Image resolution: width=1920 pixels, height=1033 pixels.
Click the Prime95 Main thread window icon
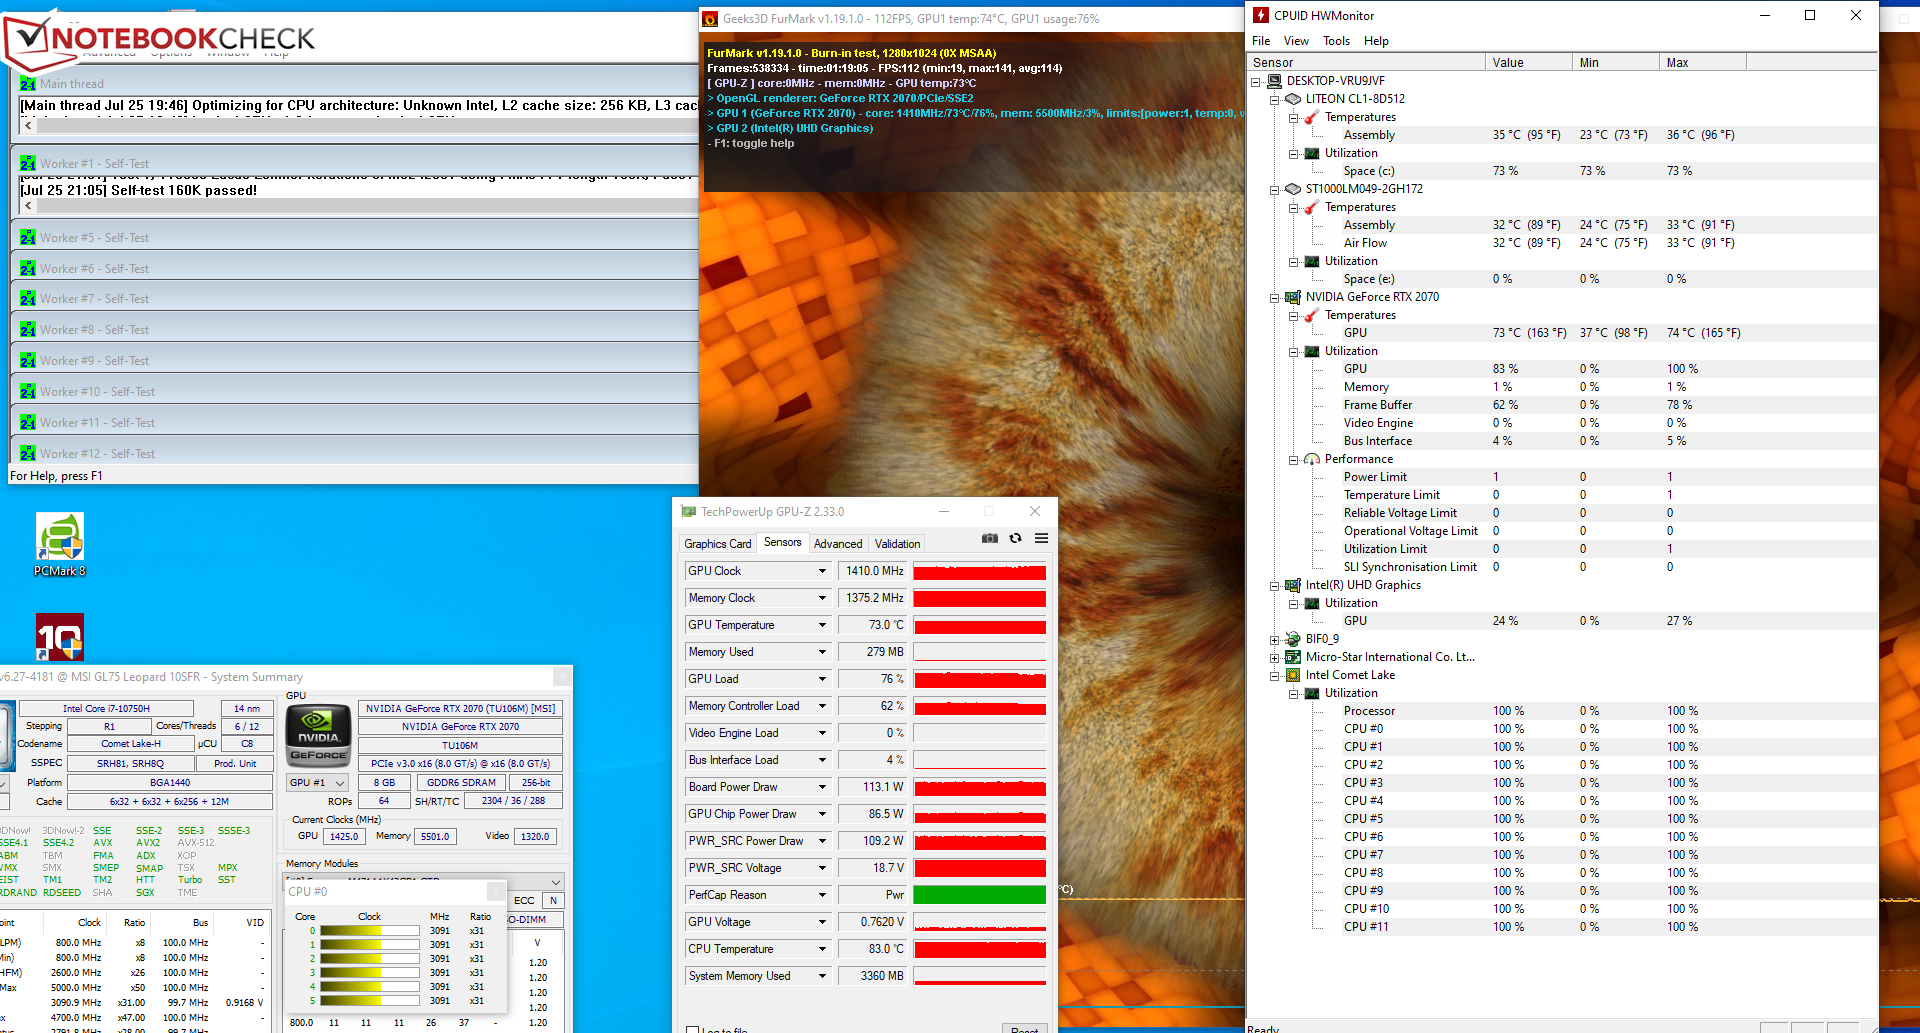pos(28,84)
